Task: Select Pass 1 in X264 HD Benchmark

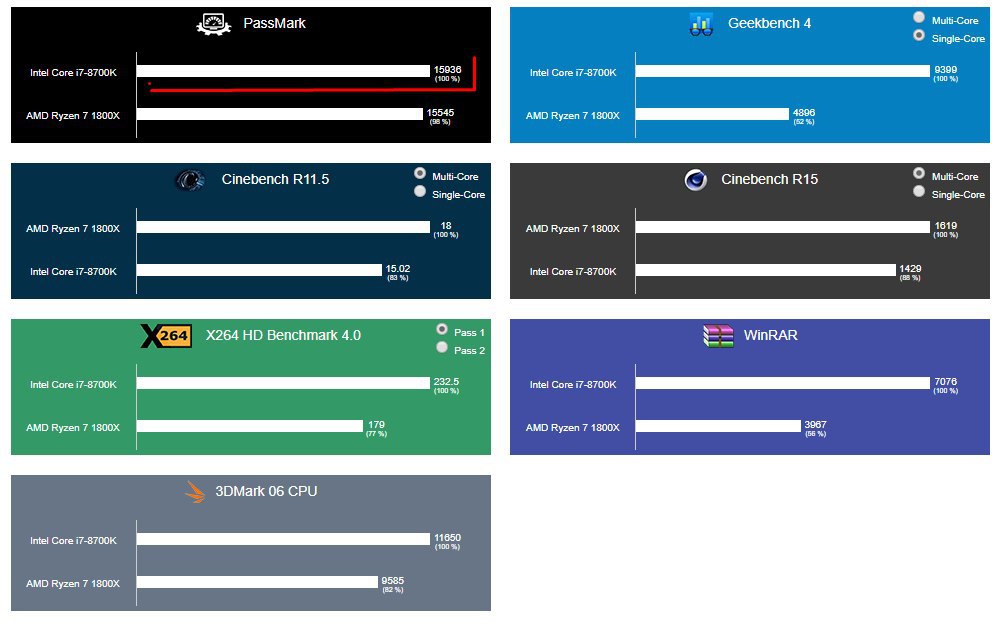Action: pyautogui.click(x=442, y=329)
